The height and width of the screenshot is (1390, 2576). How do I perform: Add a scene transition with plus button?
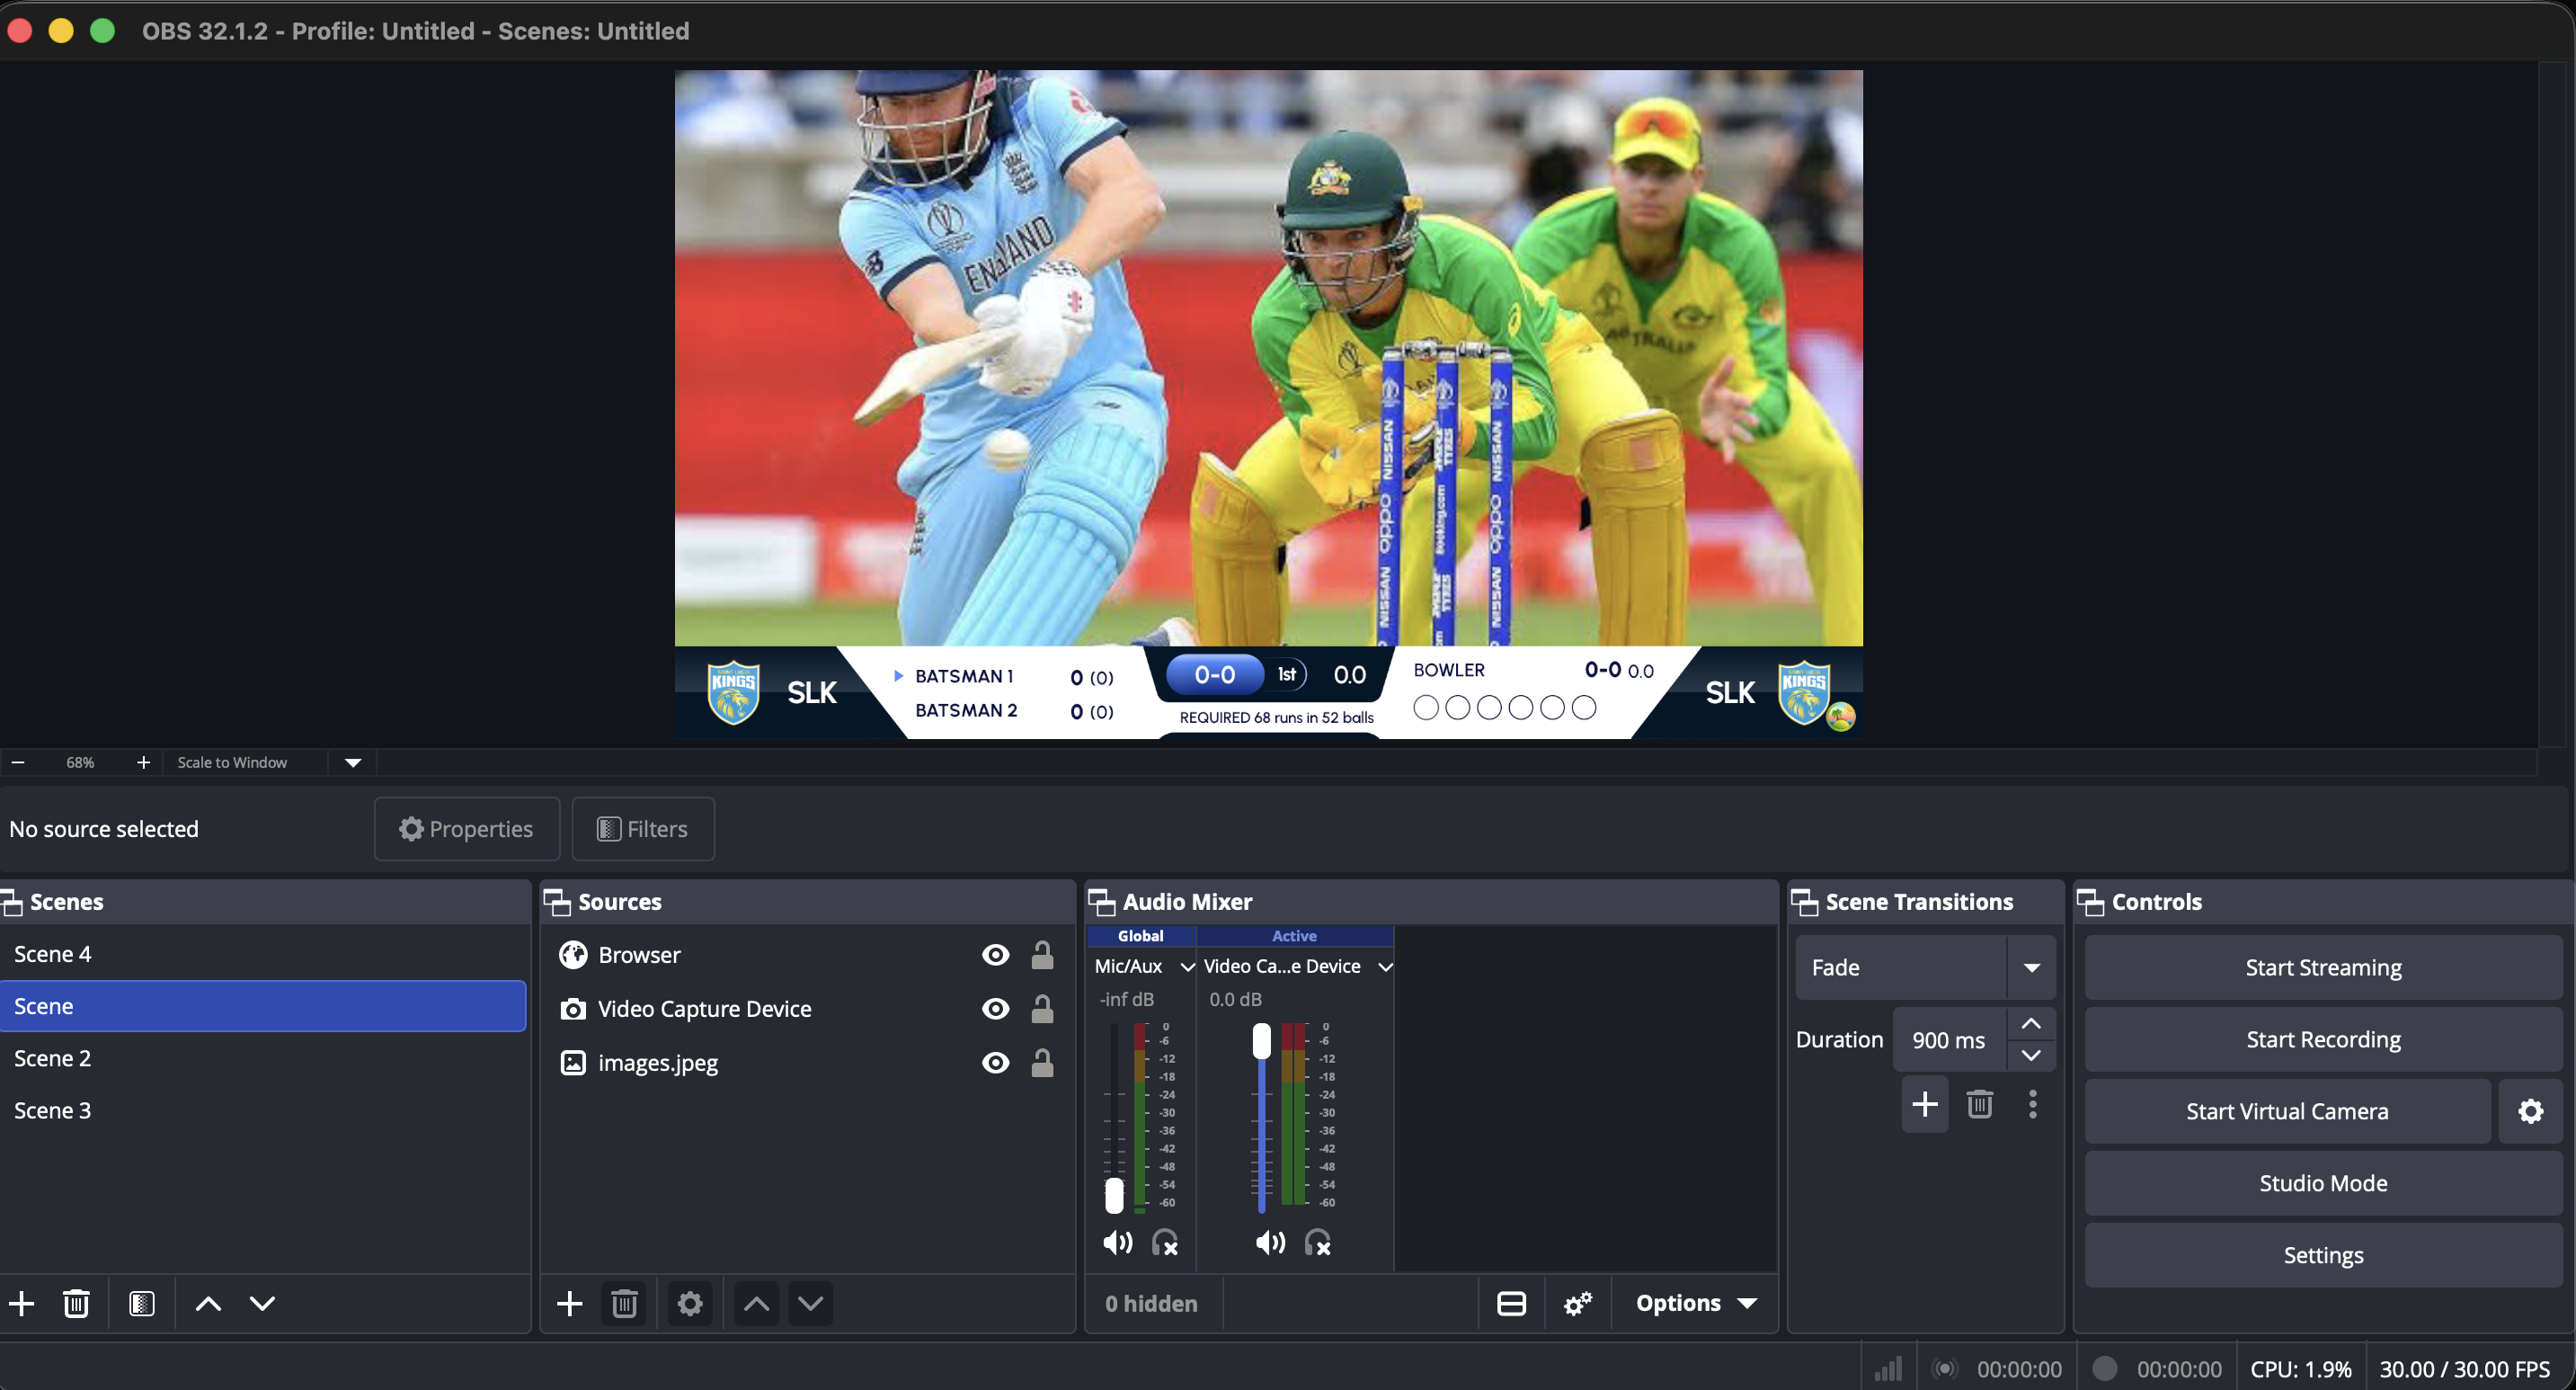[x=1925, y=1104]
